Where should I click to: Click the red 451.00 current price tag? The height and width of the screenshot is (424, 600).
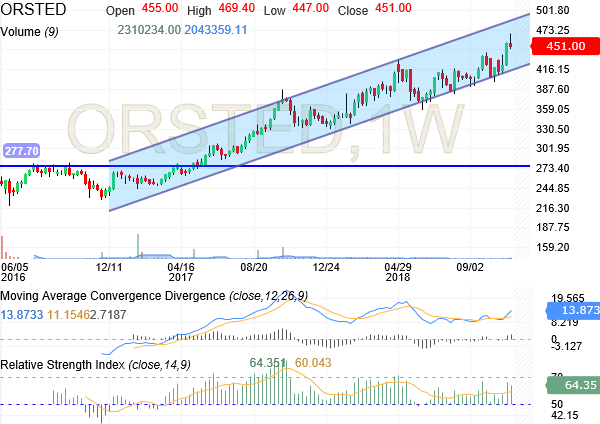coord(565,46)
